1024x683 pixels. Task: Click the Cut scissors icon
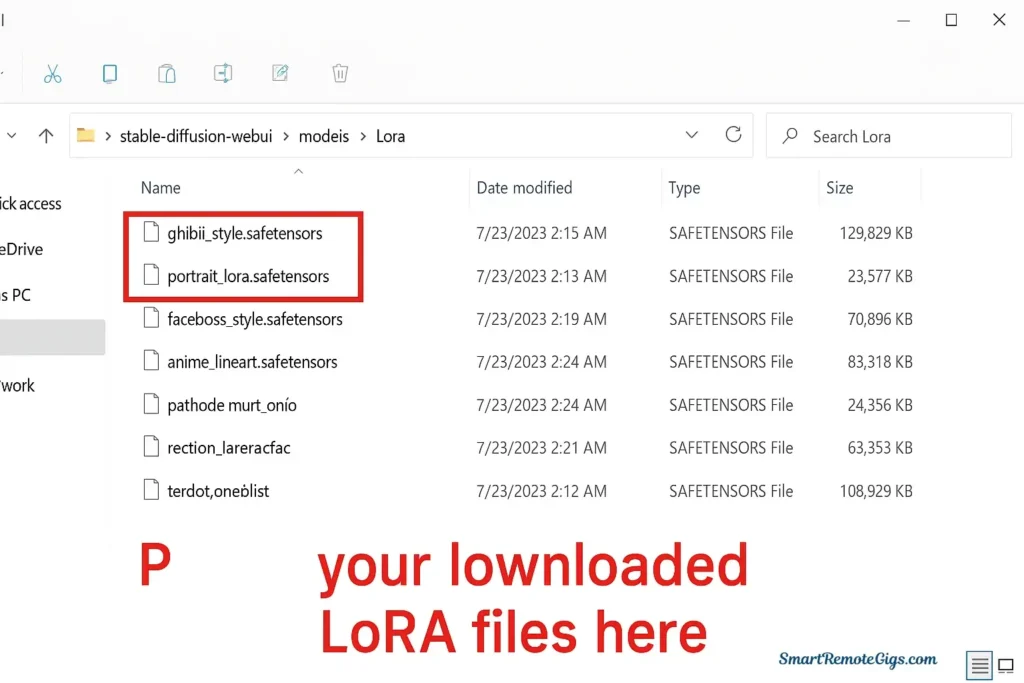coord(53,73)
